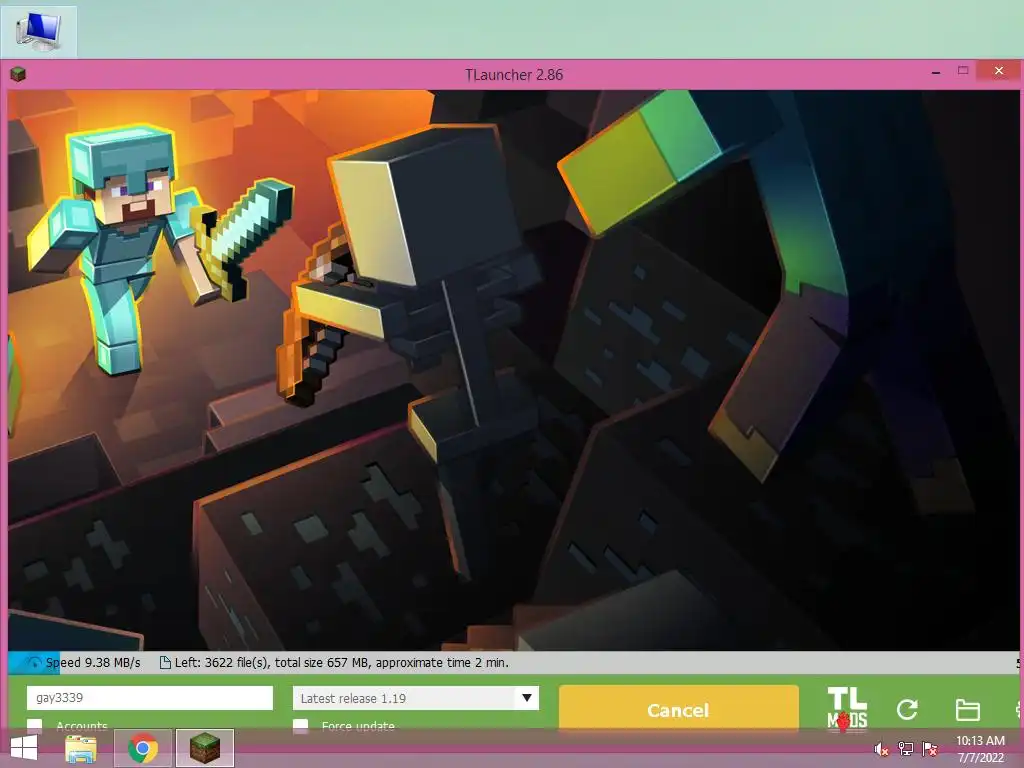Cancel the download with yellow Cancel button

[x=679, y=709]
